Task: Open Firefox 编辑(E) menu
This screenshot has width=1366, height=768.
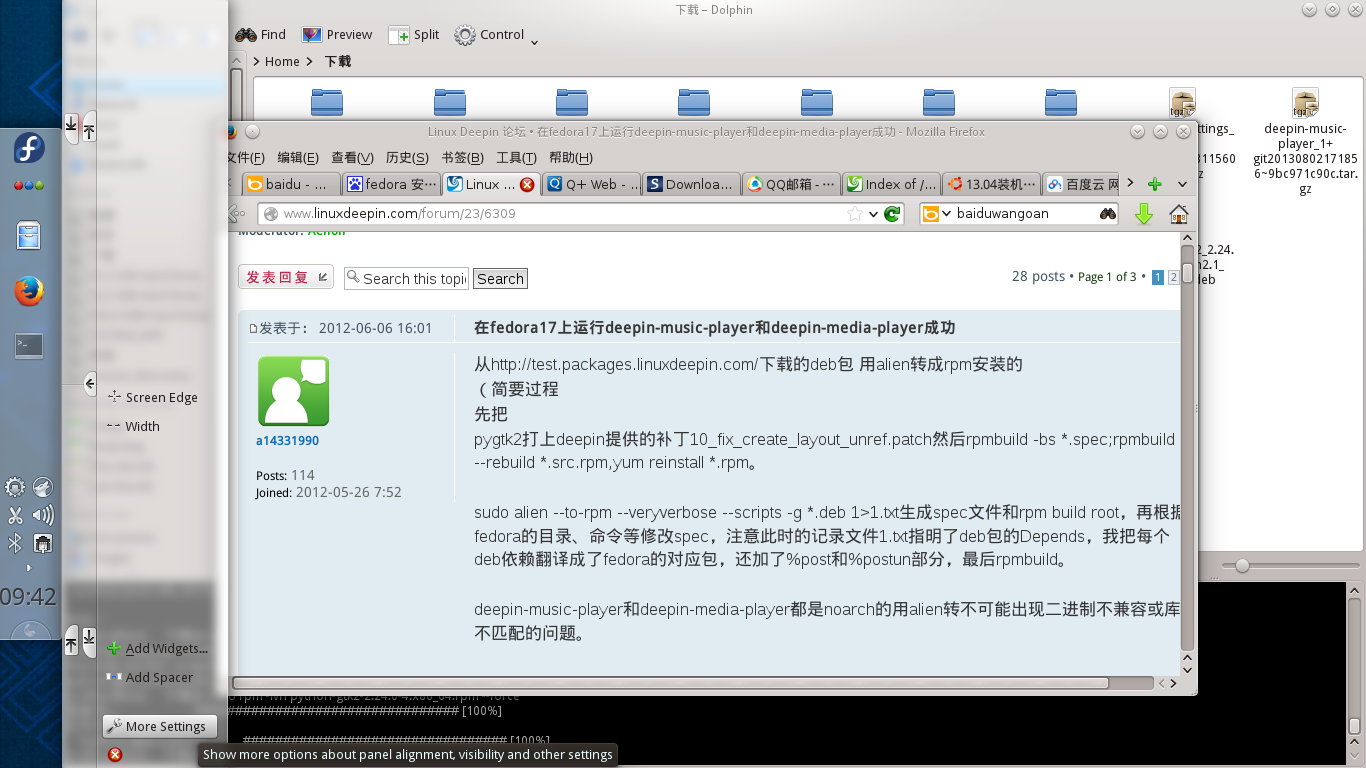Action: pos(298,158)
